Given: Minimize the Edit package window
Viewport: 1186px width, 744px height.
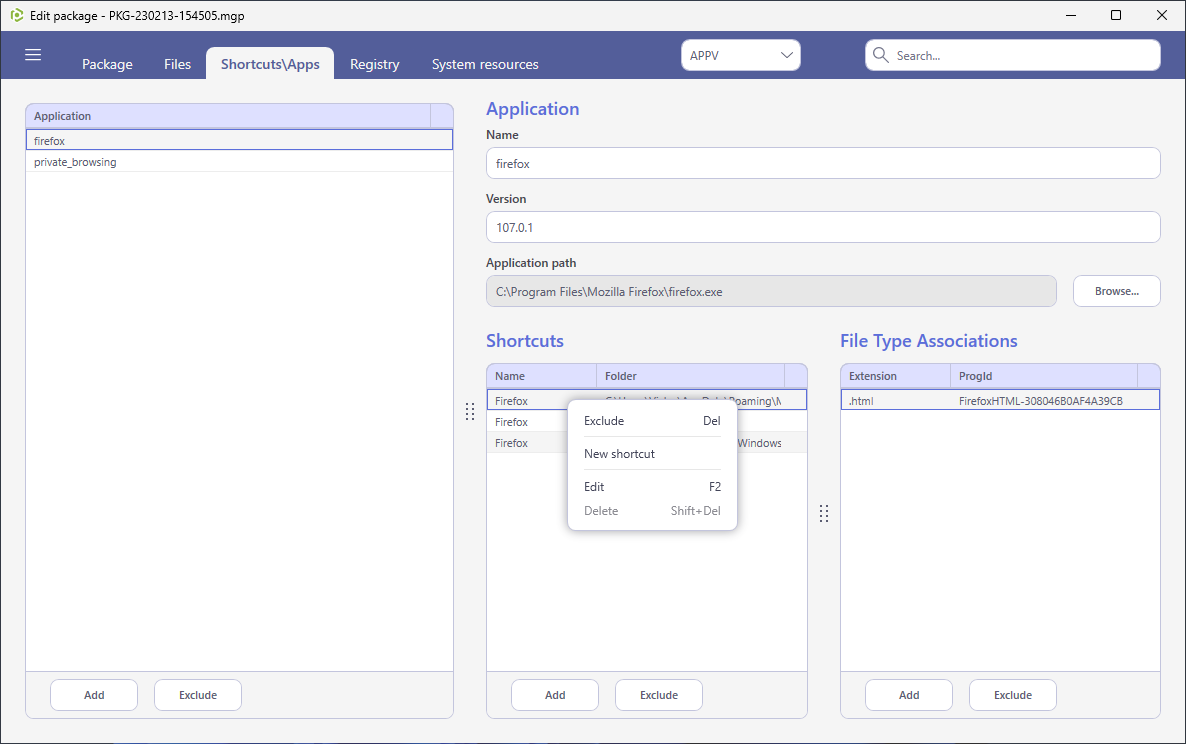Looking at the screenshot, I should pyautogui.click(x=1071, y=15).
